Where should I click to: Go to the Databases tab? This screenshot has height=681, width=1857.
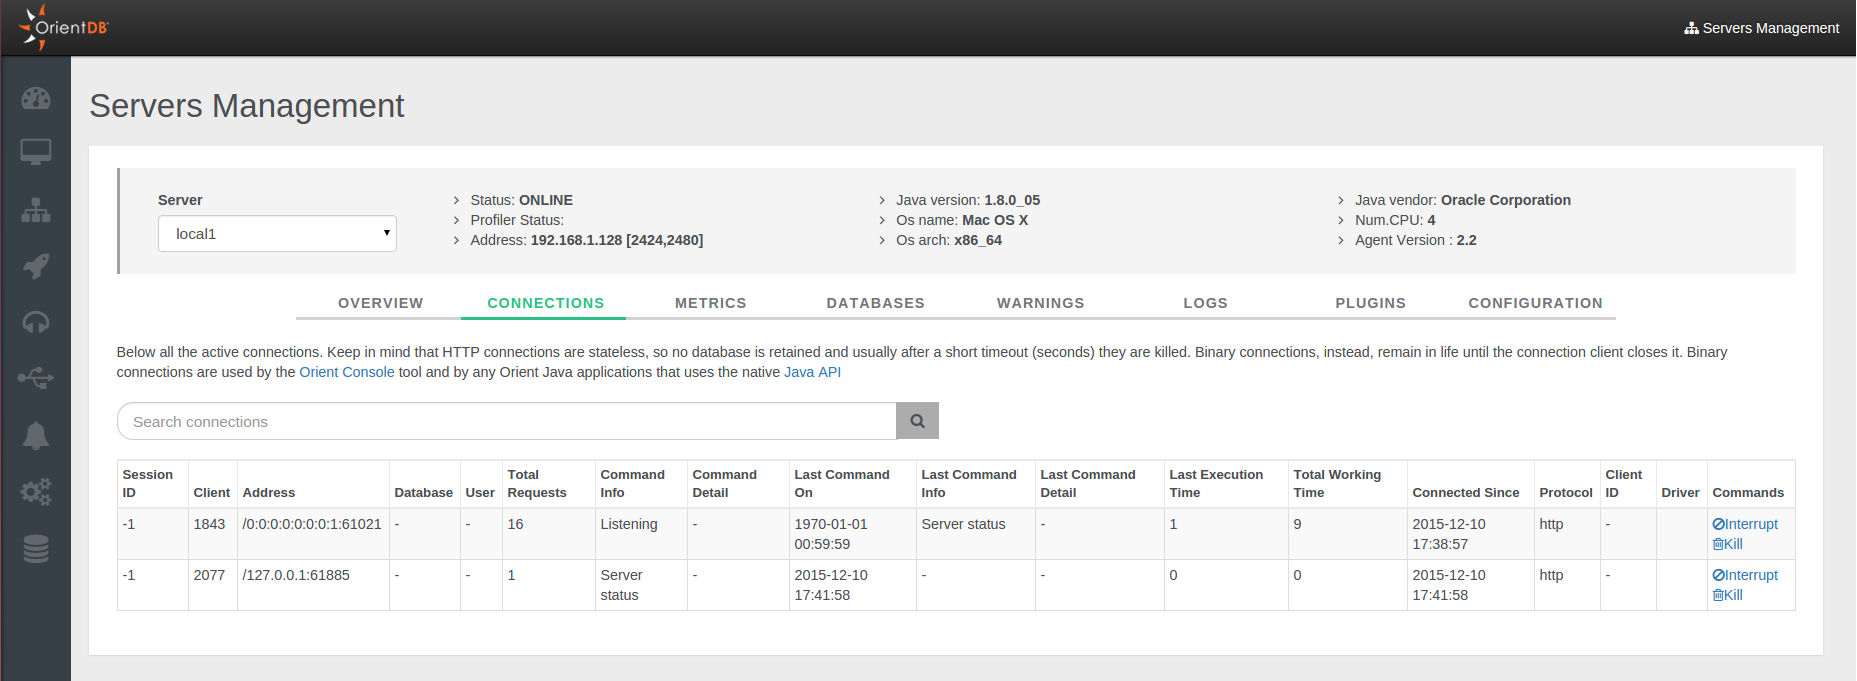[875, 303]
